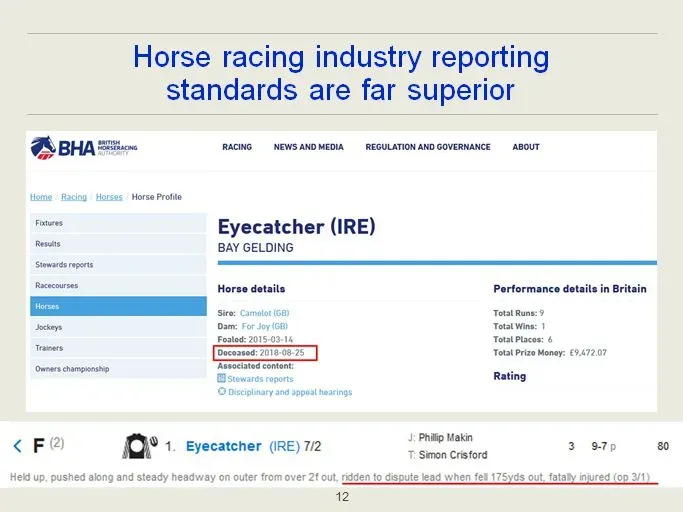Open Jockeys in the sidebar
The height and width of the screenshot is (512, 683).
(118, 327)
